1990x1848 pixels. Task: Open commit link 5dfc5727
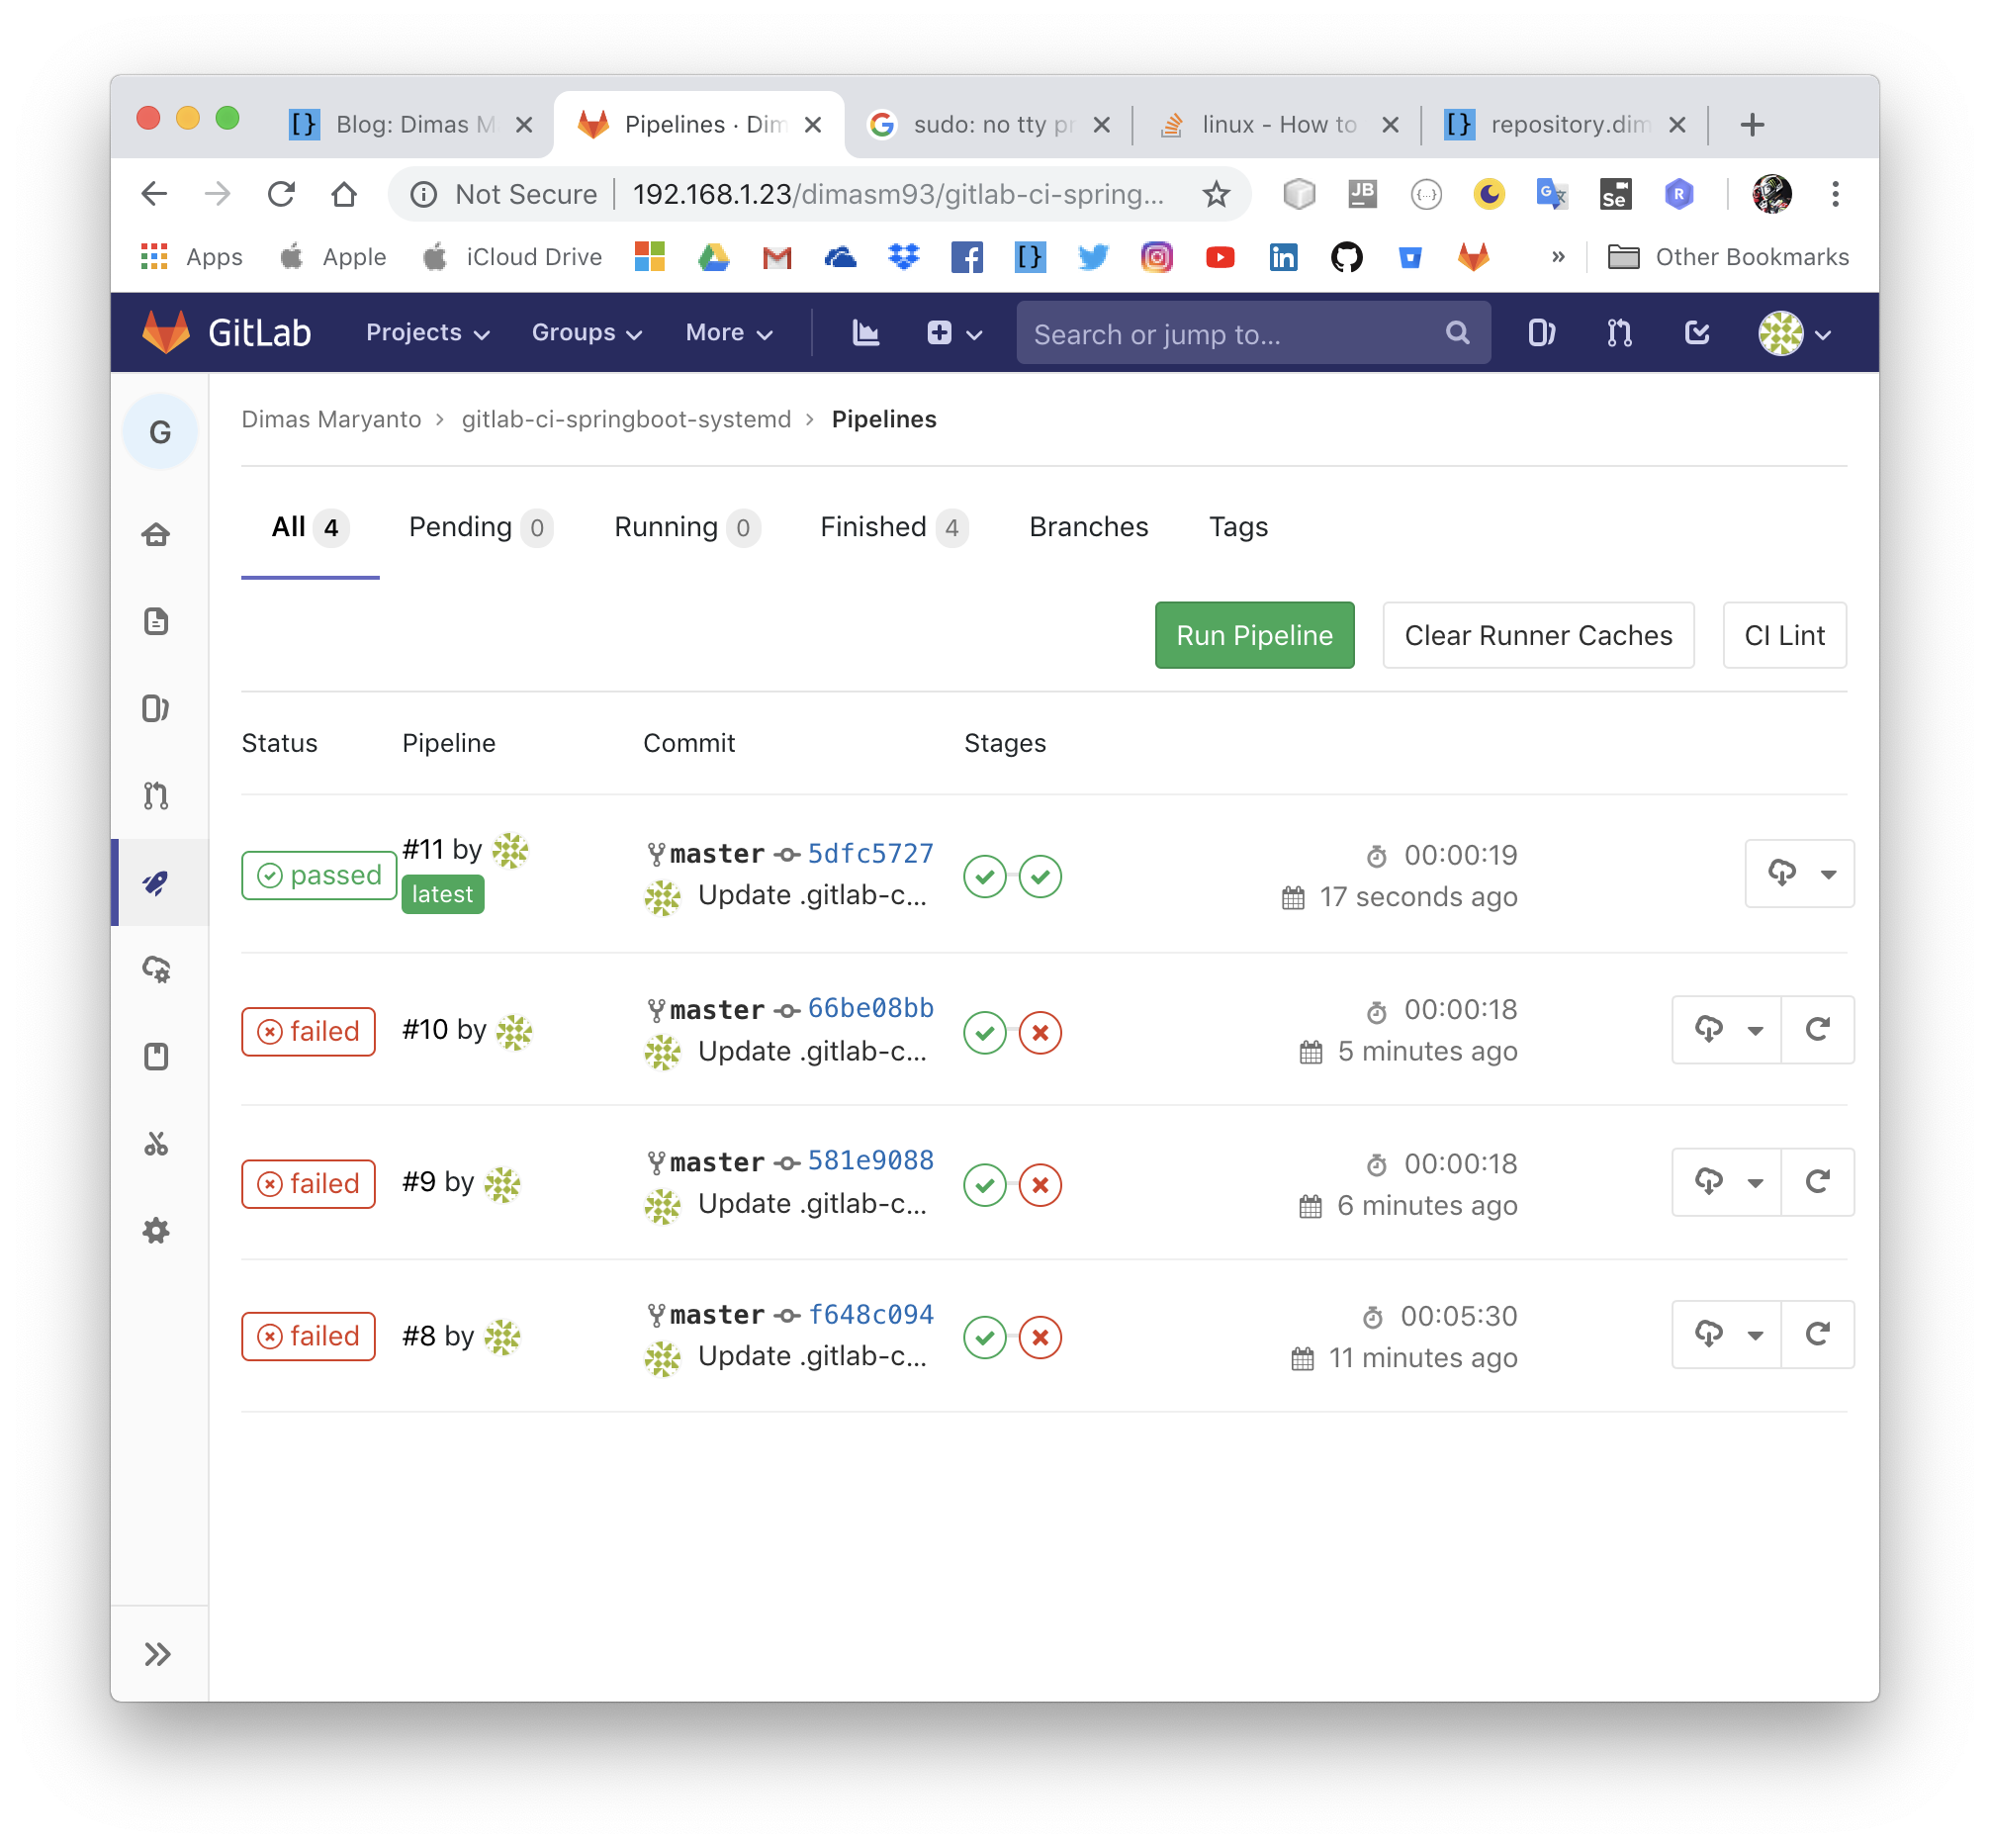(870, 853)
